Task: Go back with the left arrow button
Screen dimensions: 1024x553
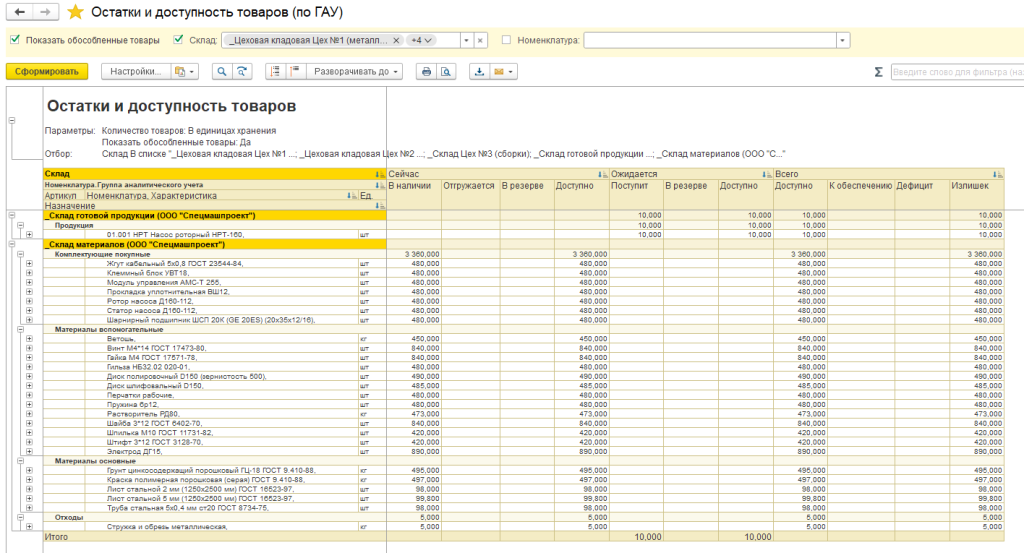Action: (x=20, y=12)
